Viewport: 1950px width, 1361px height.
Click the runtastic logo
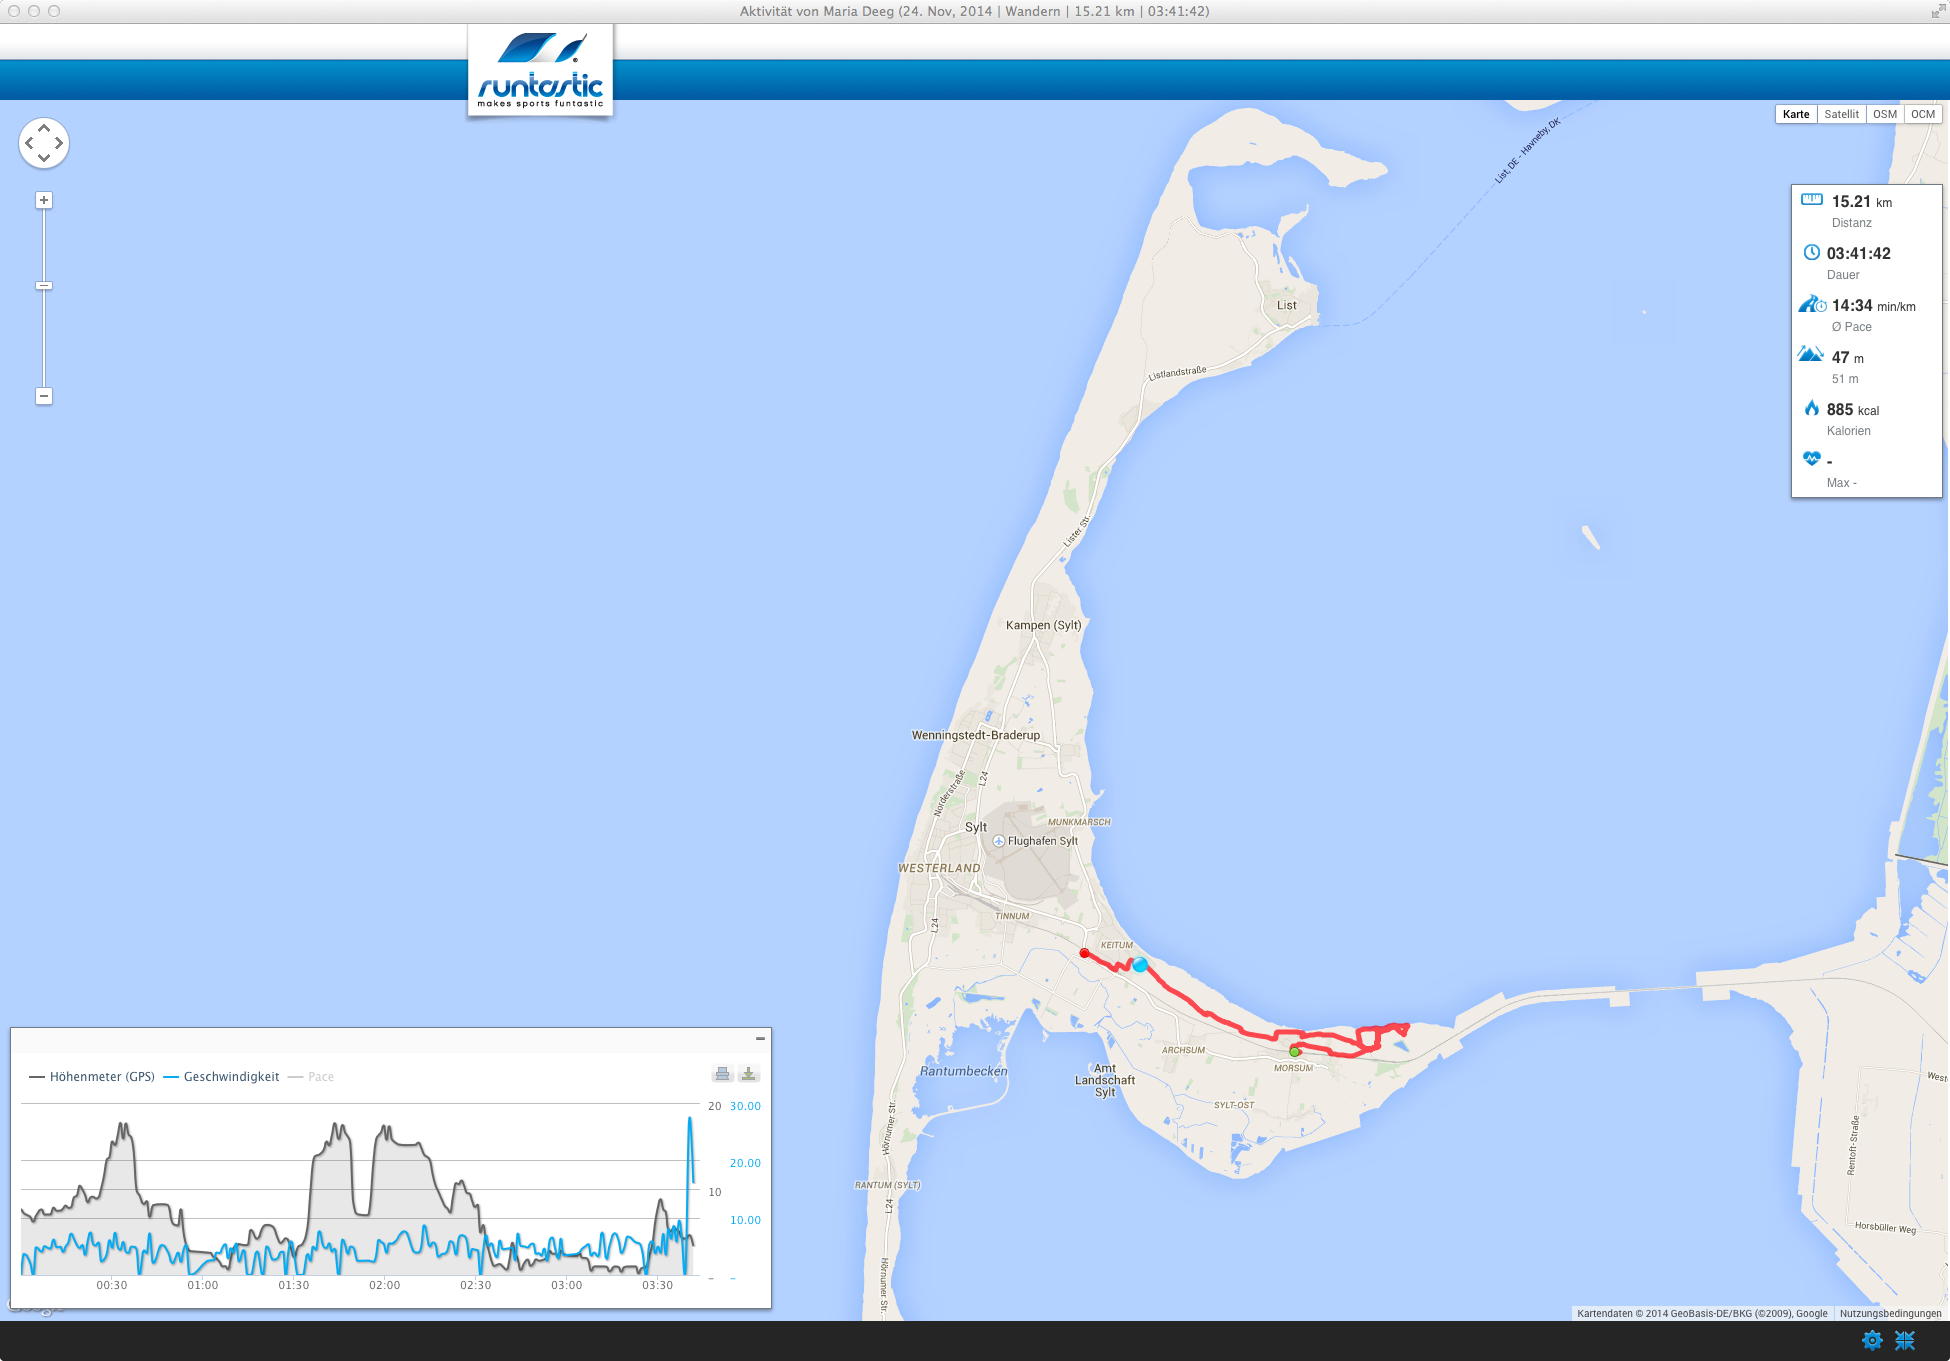point(540,72)
